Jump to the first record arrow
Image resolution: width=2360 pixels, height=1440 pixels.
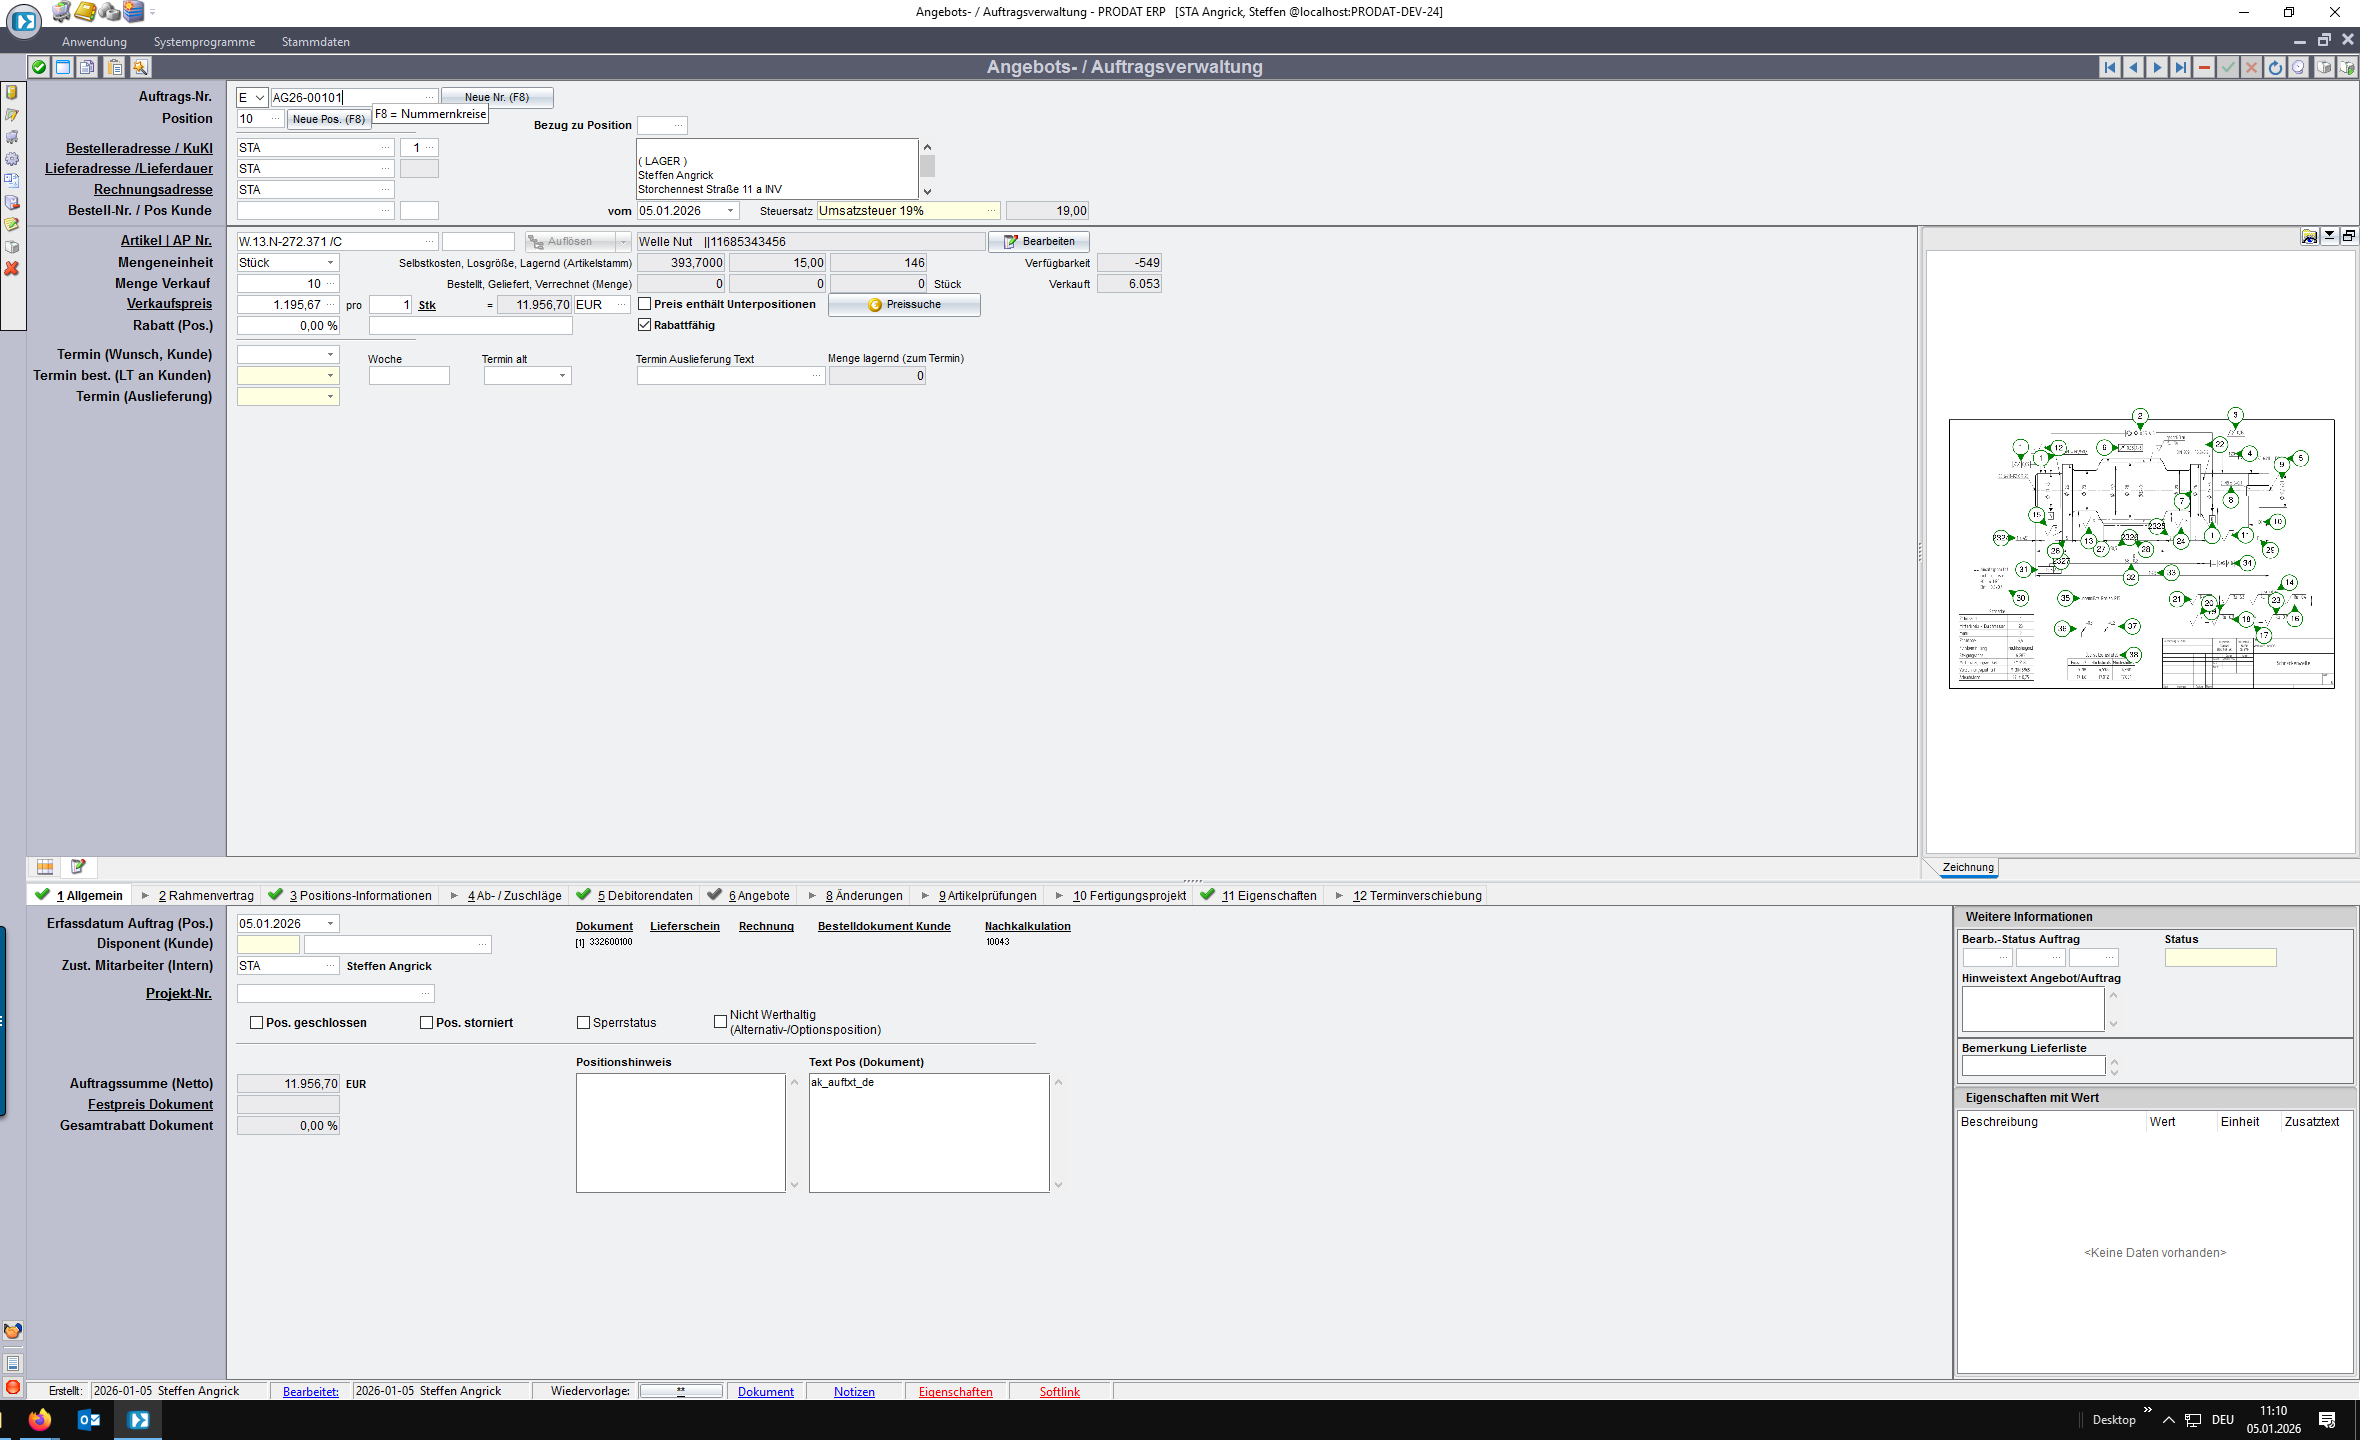[x=2109, y=67]
